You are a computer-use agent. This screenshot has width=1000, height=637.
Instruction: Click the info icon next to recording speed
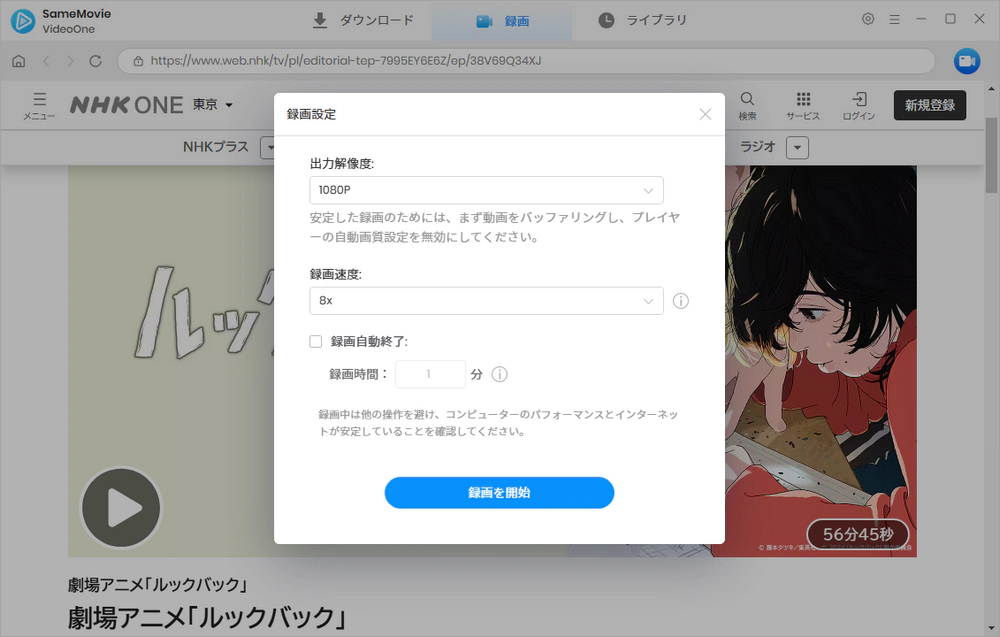[x=681, y=300]
